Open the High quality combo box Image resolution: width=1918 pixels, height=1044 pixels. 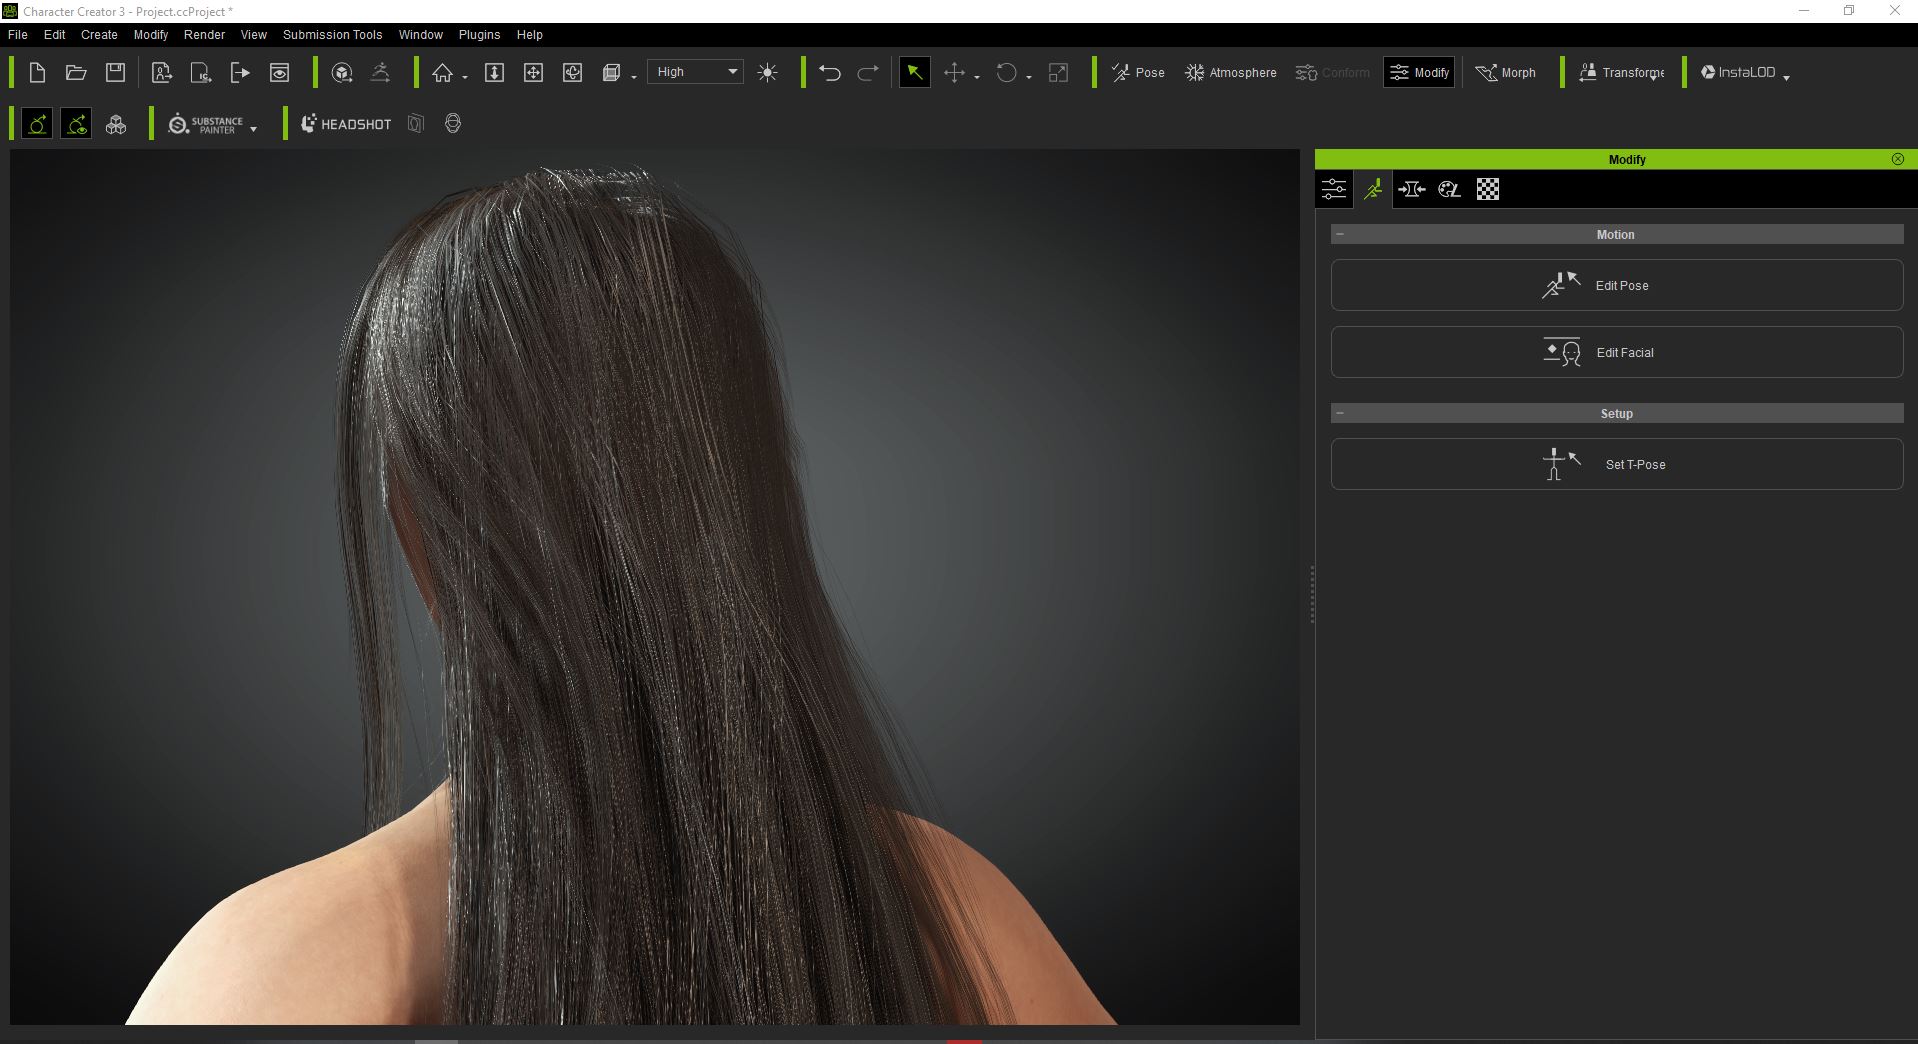pos(695,72)
